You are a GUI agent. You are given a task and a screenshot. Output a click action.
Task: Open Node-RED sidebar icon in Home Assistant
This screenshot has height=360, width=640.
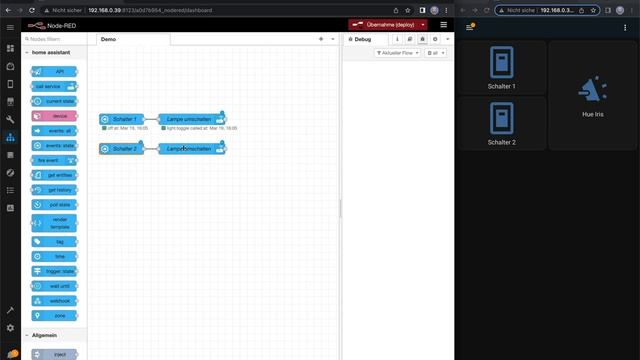point(10,137)
